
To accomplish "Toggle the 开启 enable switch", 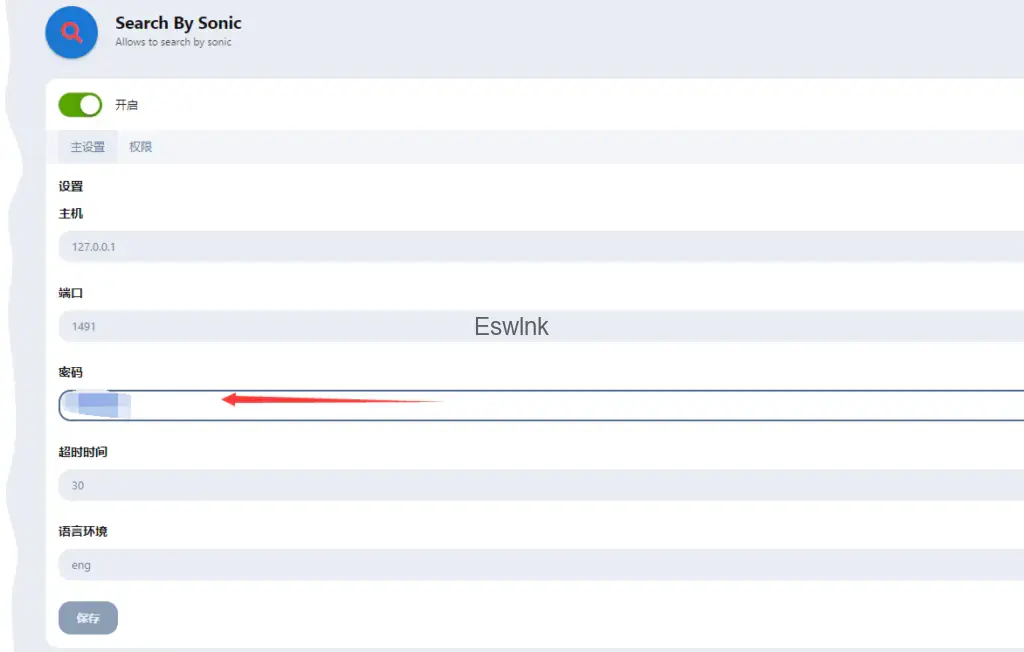I will pyautogui.click(x=80, y=105).
